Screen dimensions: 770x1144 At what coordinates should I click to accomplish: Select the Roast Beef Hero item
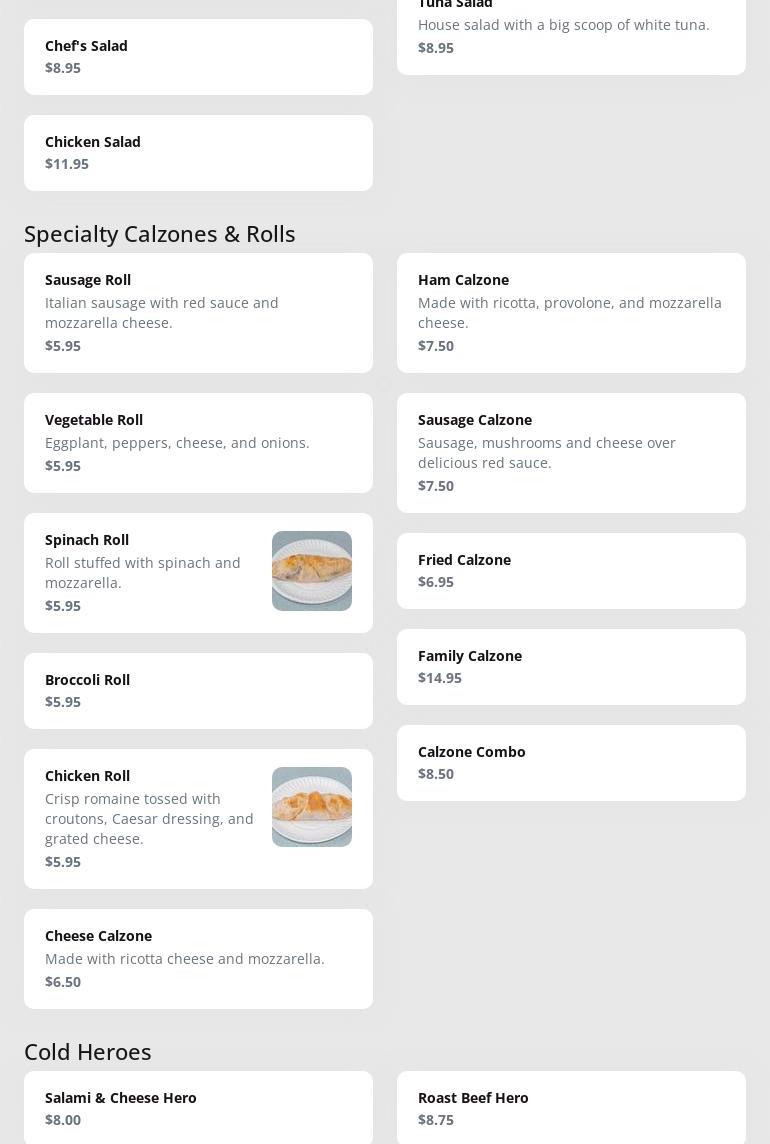(x=571, y=1108)
